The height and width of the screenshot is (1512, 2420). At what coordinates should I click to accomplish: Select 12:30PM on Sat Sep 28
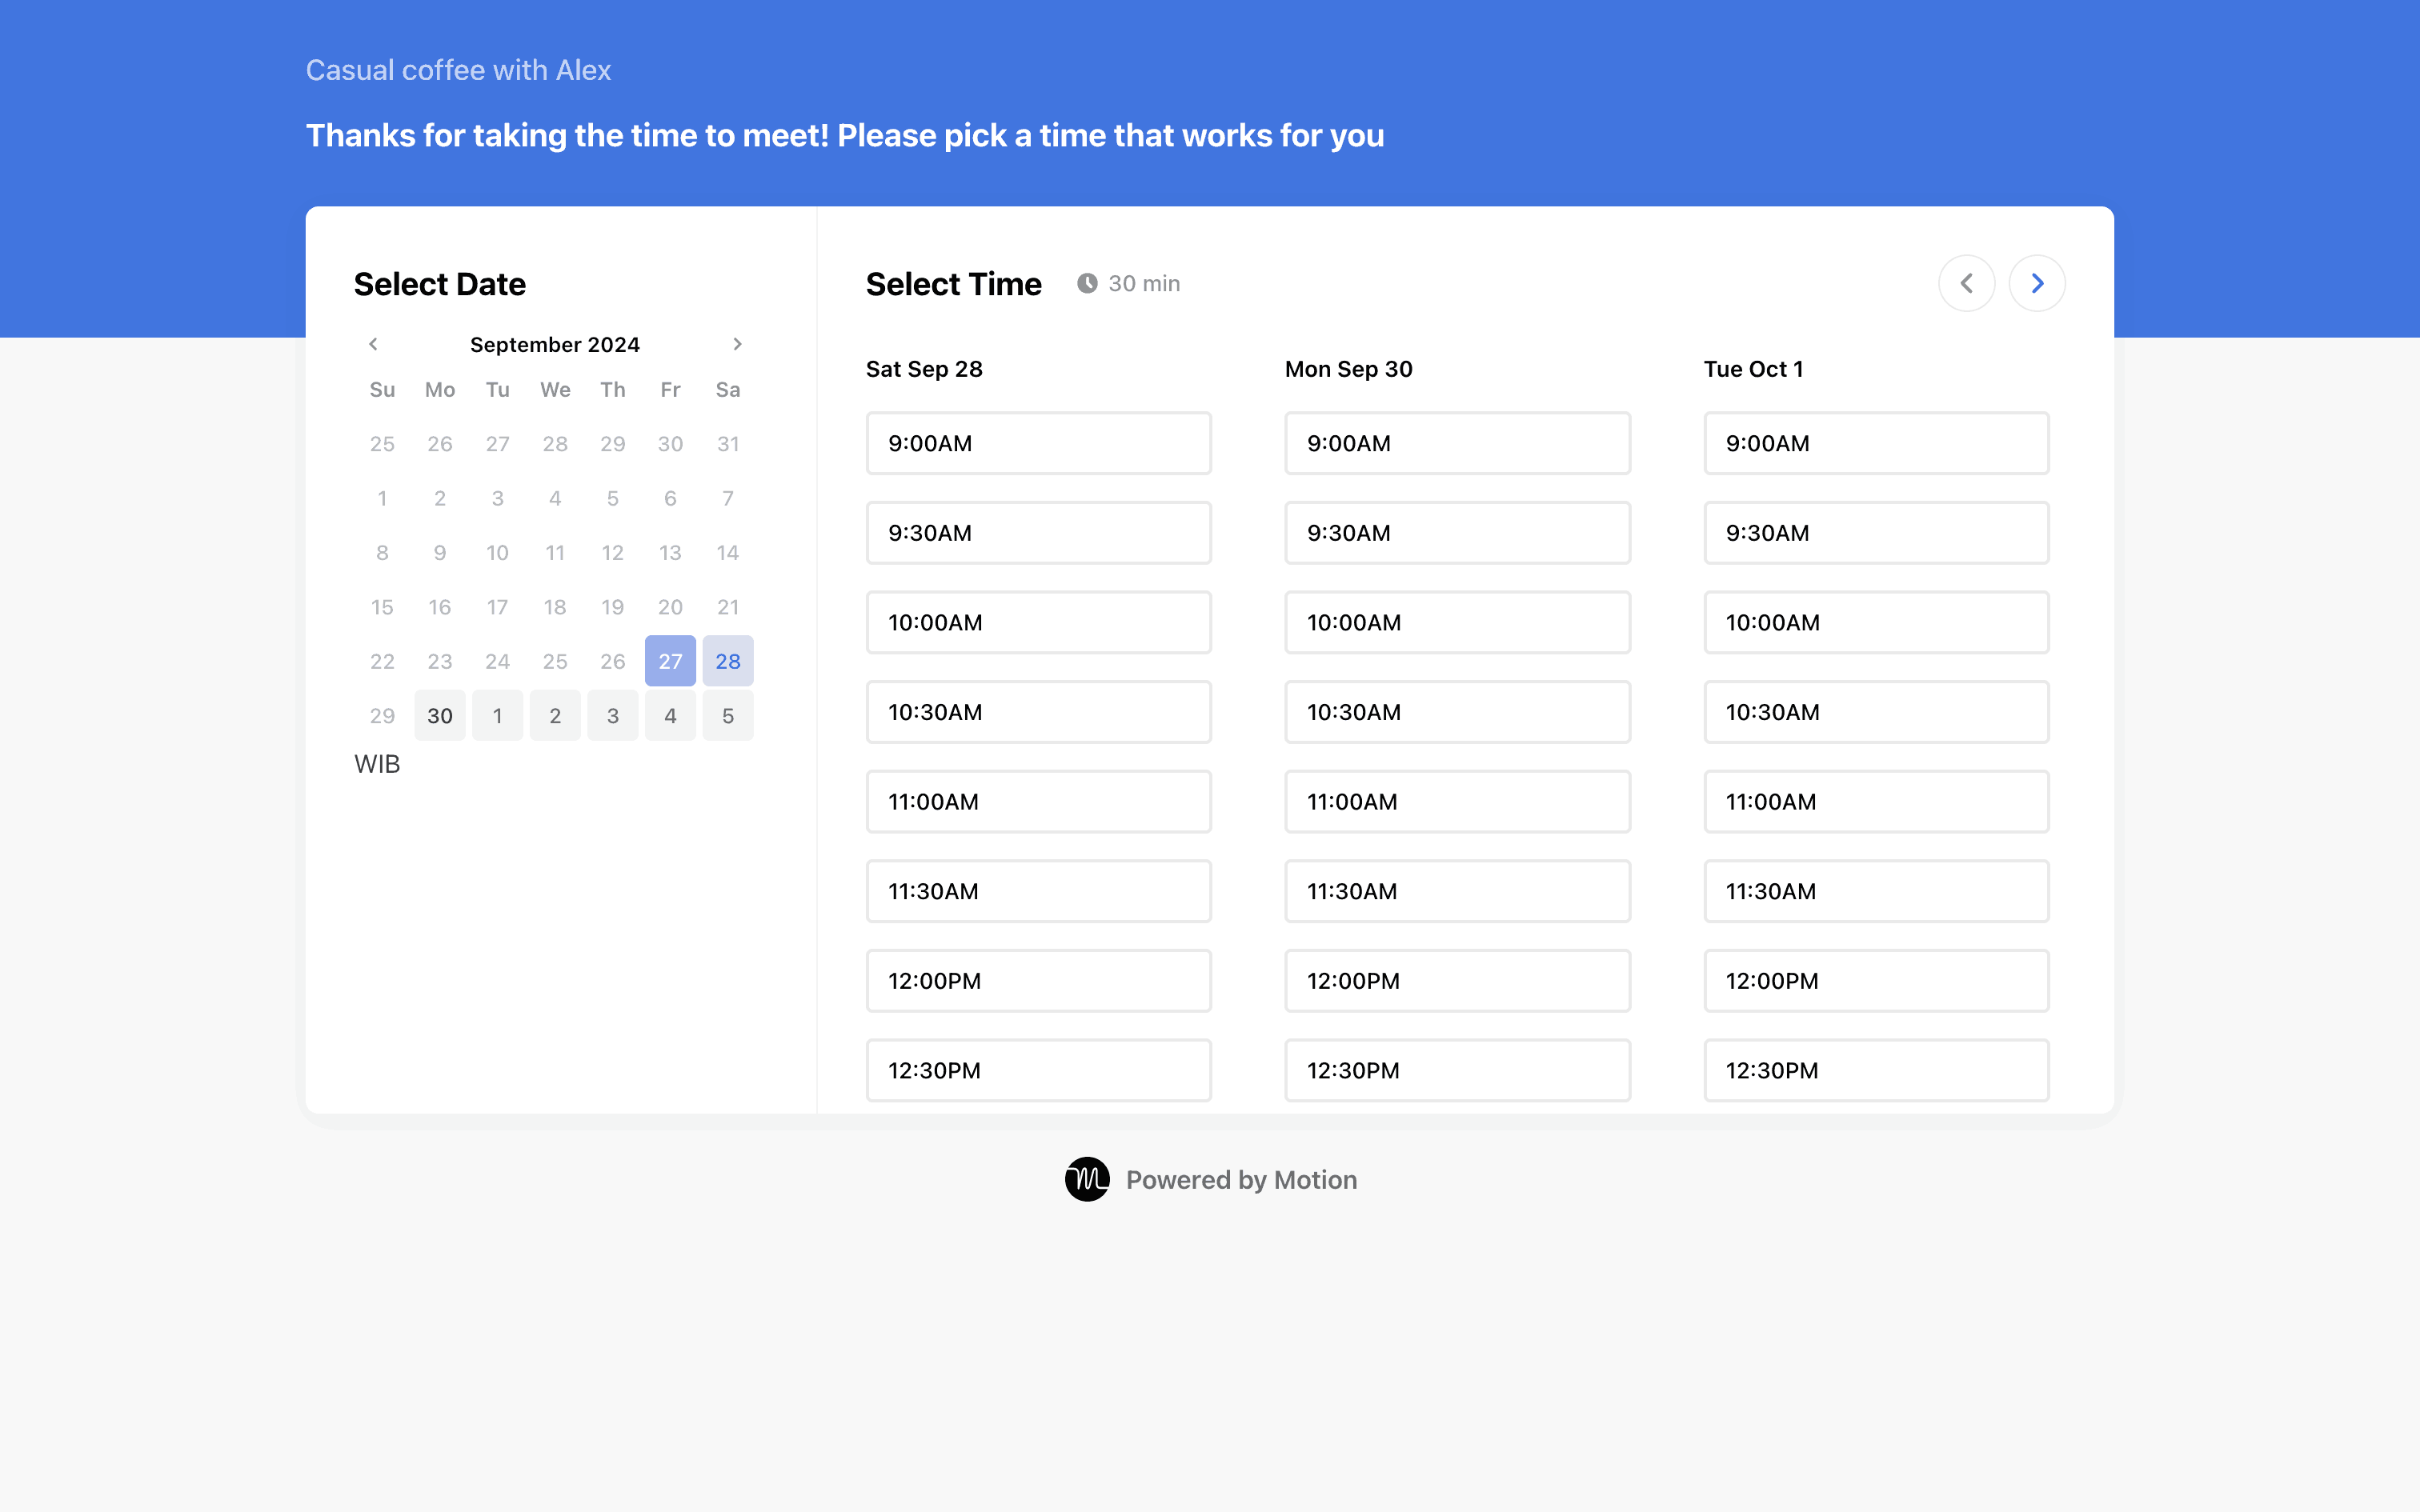(x=1038, y=1070)
